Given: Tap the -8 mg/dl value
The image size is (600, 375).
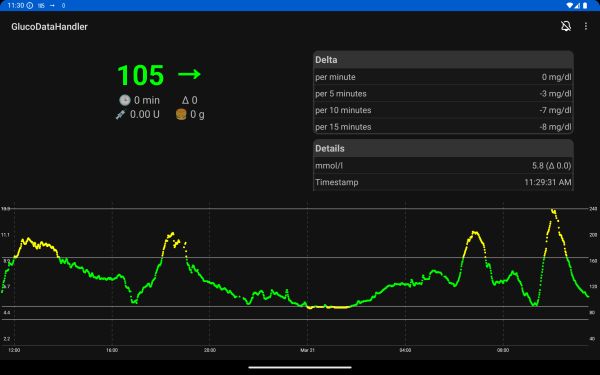Looking at the screenshot, I should tap(555, 127).
